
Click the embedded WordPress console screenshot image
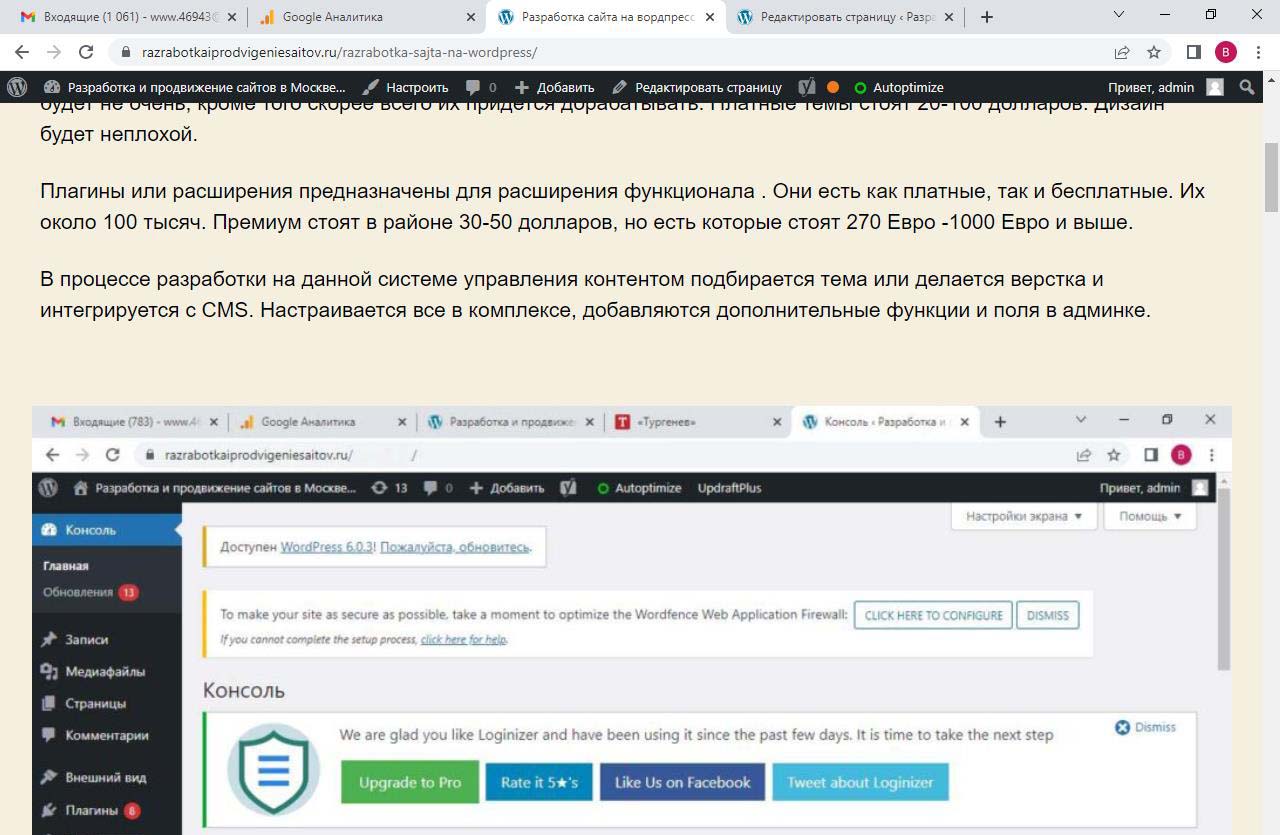[630, 620]
